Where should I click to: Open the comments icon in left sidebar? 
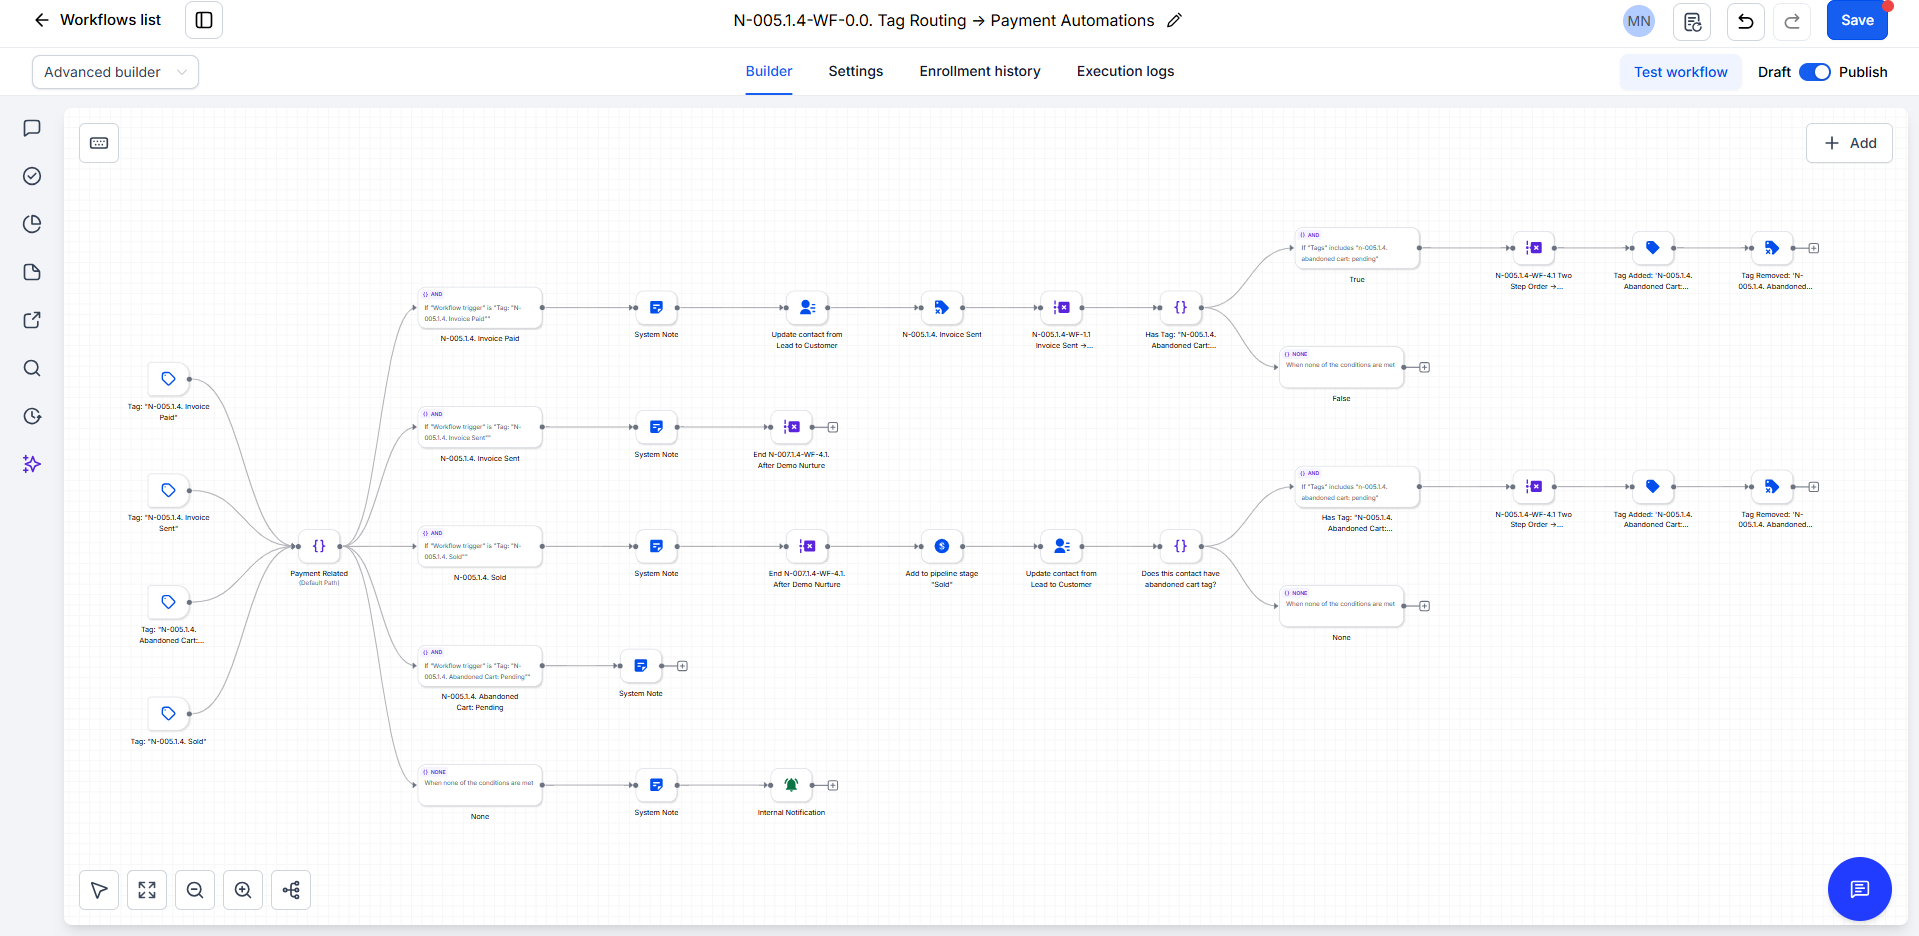point(32,128)
